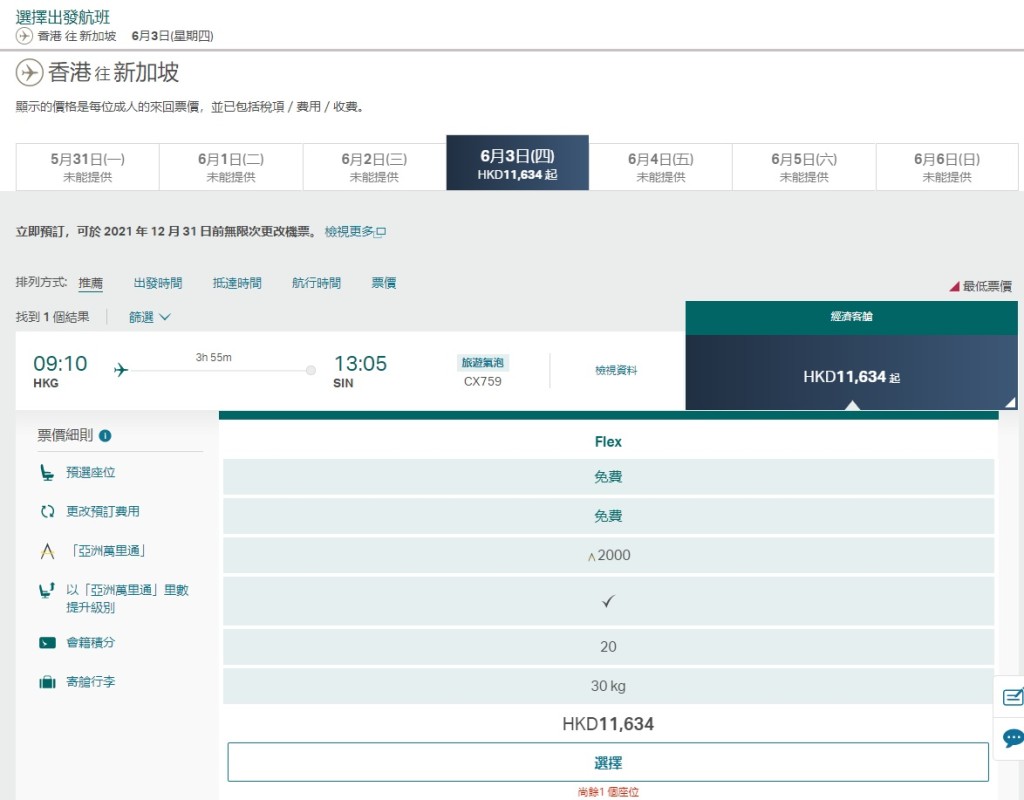This screenshot has height=800, width=1024.
Task: Open the 以「亞洲萬里通」里數提升級別 link
Action: click(x=127, y=599)
